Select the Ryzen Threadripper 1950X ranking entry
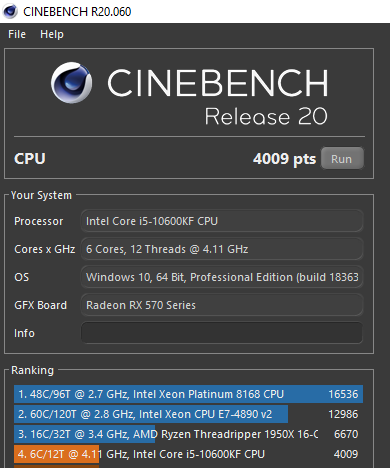This screenshot has height=468, width=390. pyautogui.click(x=188, y=434)
